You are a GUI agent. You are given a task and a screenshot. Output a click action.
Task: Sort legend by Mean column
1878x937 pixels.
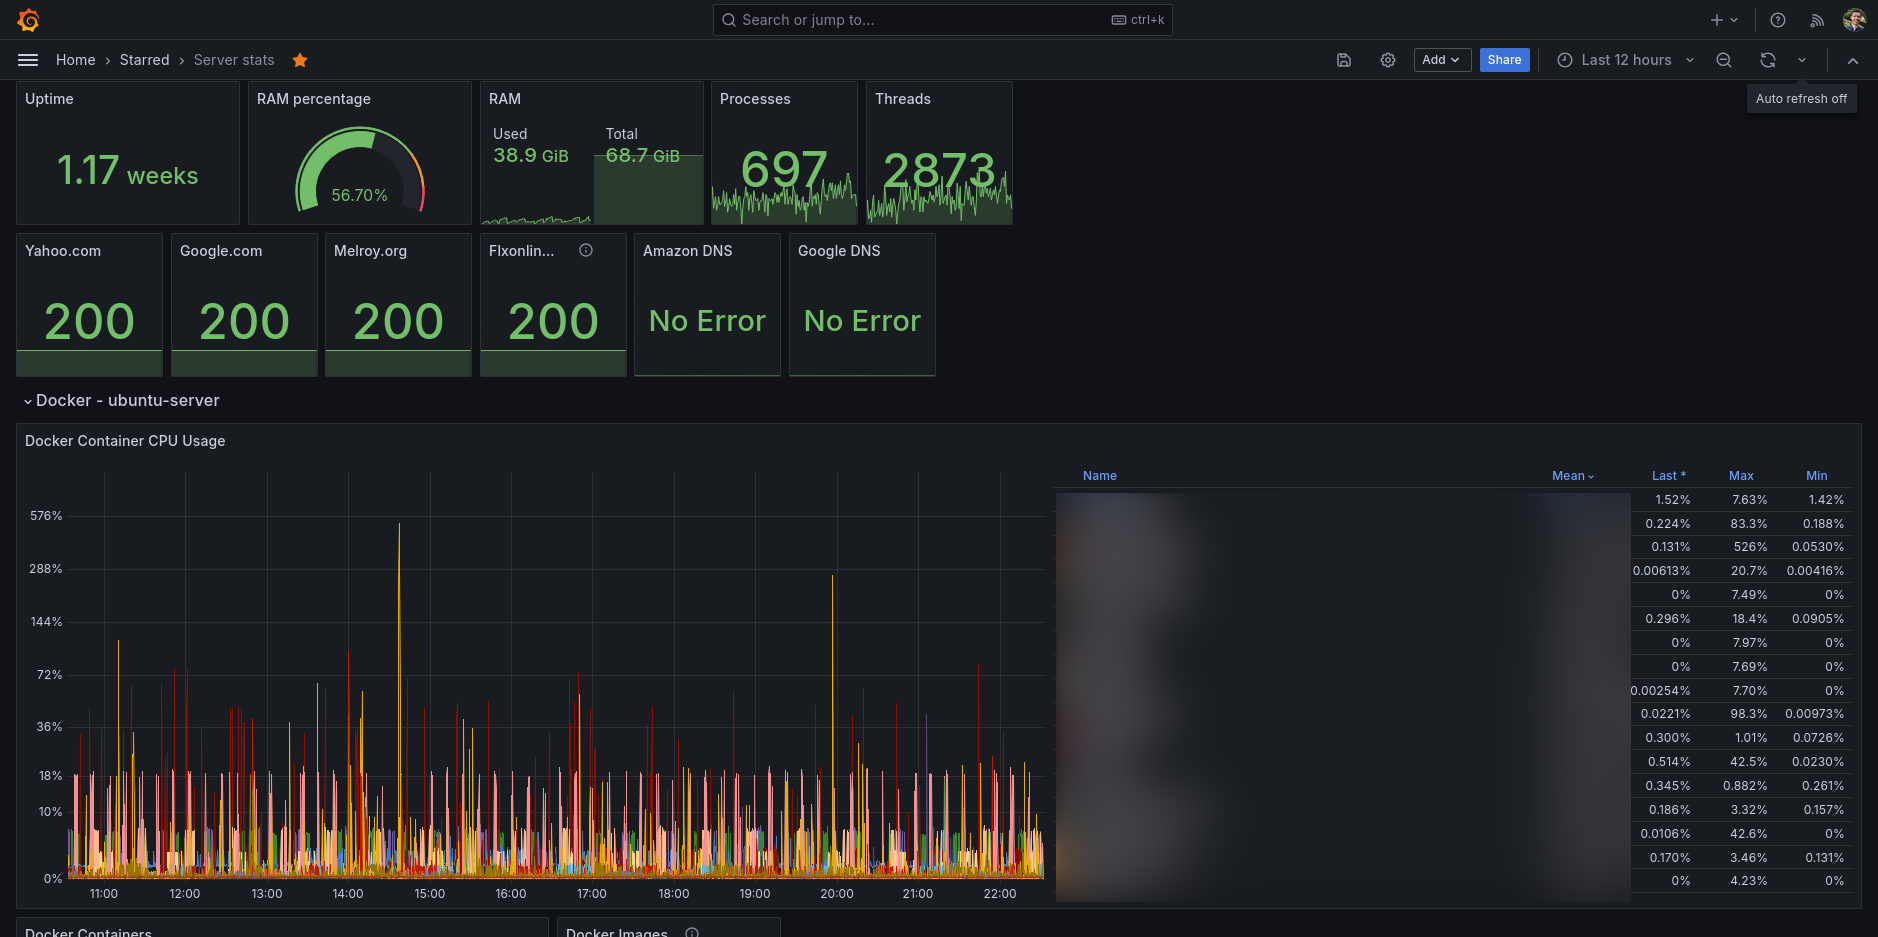(1573, 476)
